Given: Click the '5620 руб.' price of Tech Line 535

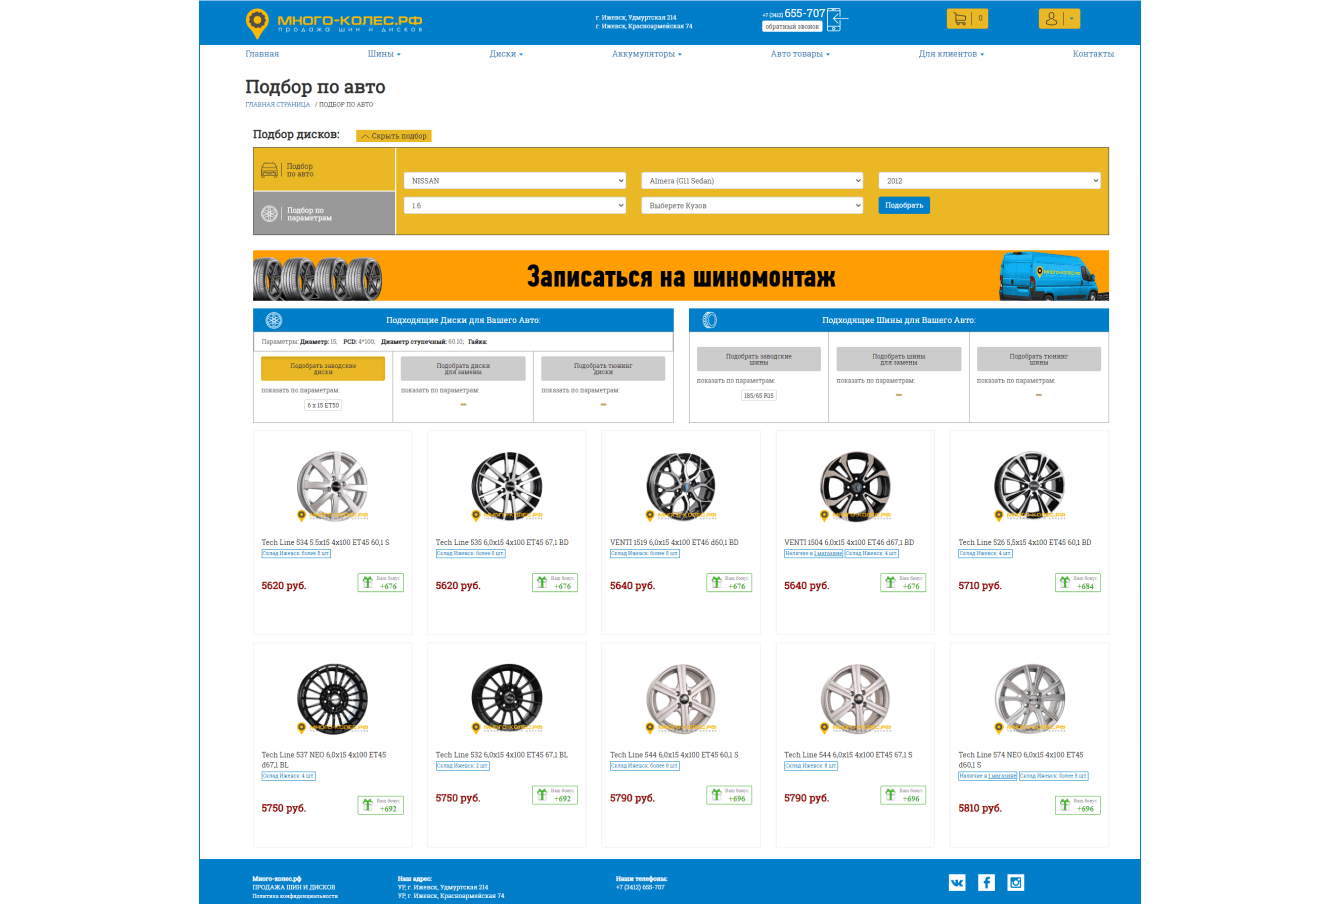Looking at the screenshot, I should click(x=458, y=586).
